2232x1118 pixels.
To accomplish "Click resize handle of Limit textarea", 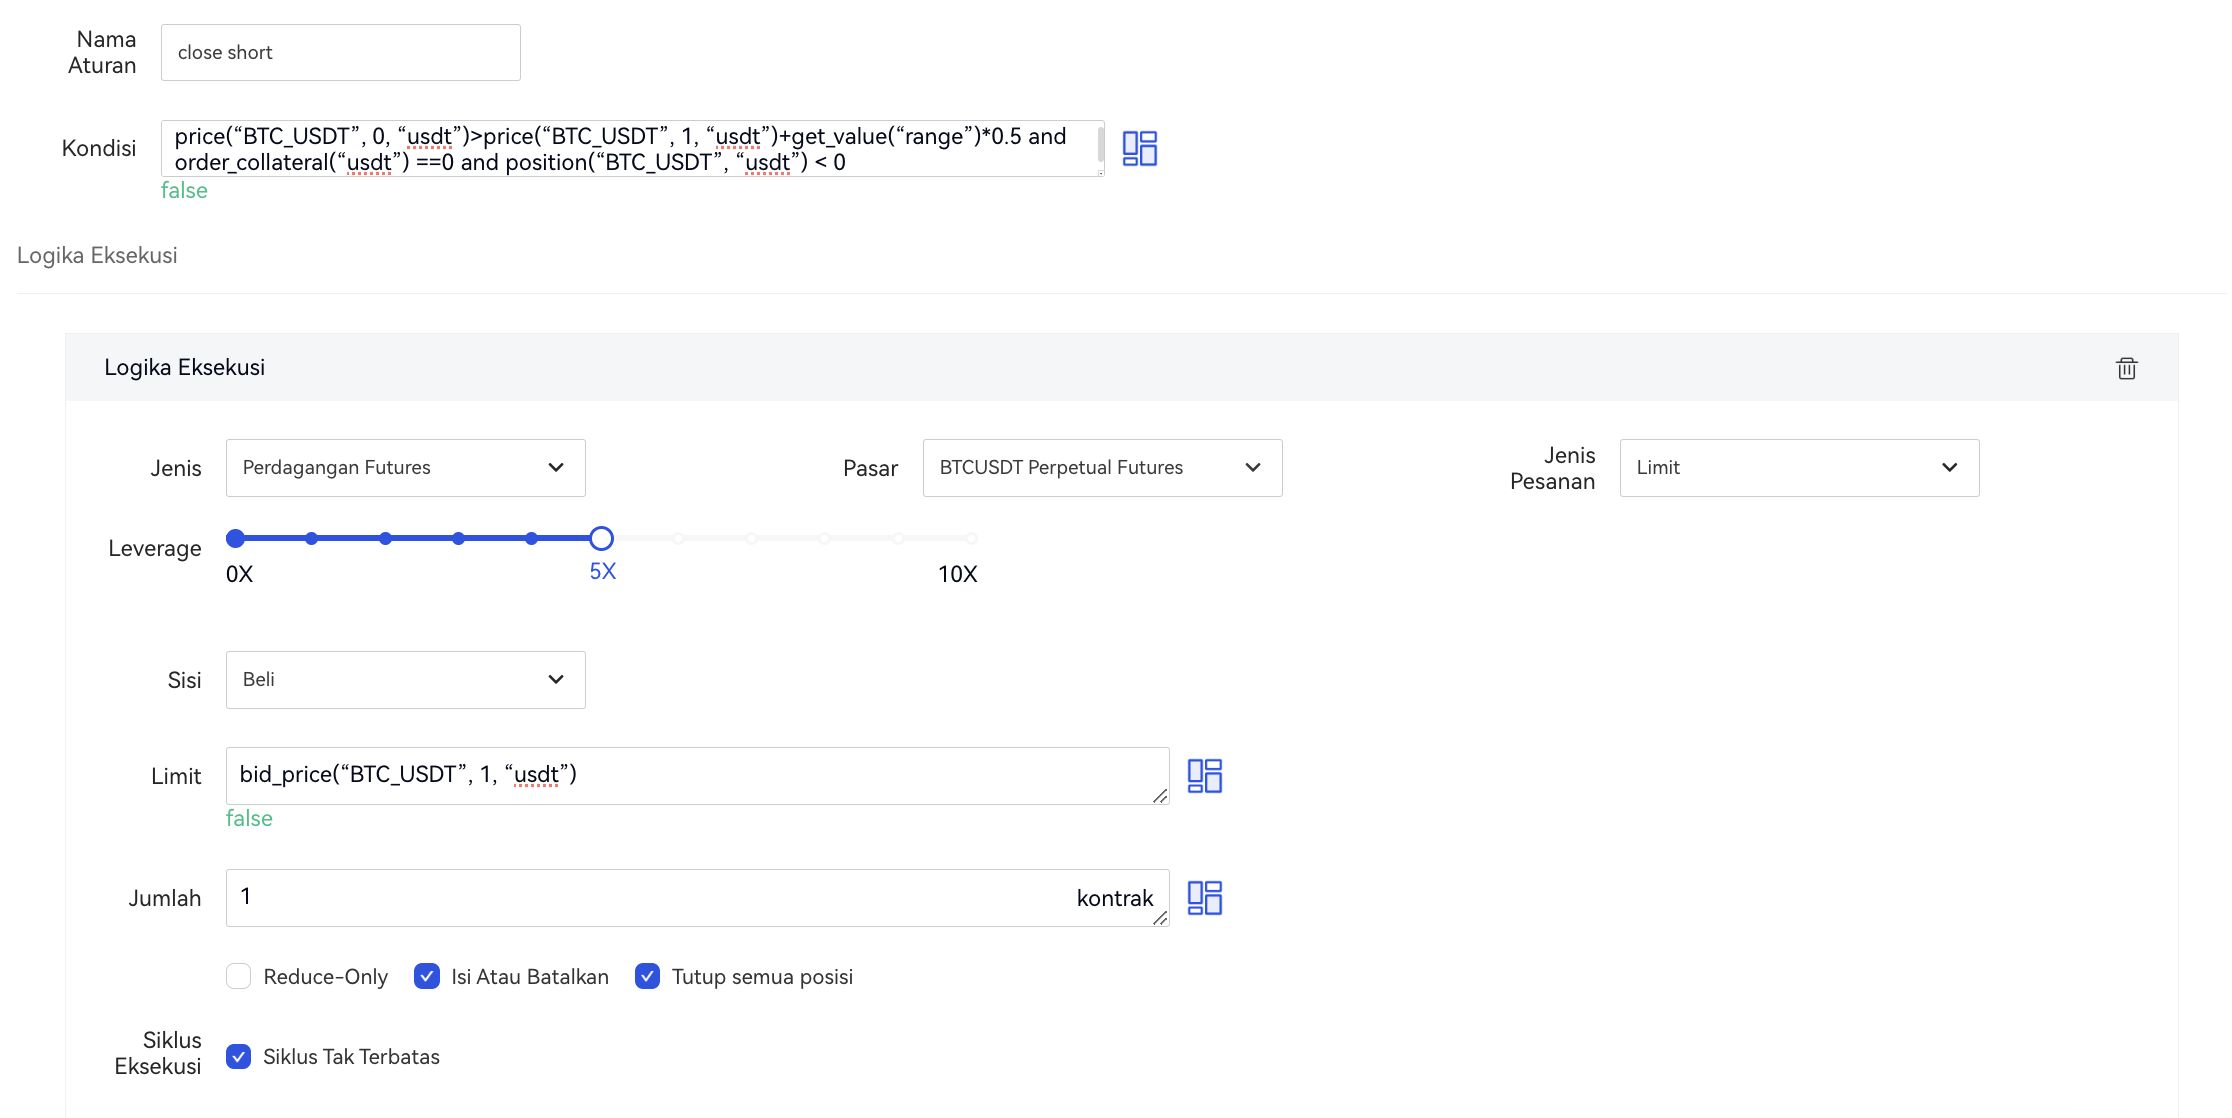I will [x=1160, y=796].
